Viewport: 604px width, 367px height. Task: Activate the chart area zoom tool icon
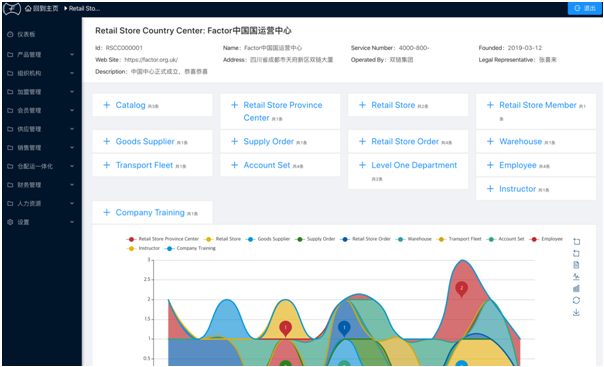click(x=576, y=241)
